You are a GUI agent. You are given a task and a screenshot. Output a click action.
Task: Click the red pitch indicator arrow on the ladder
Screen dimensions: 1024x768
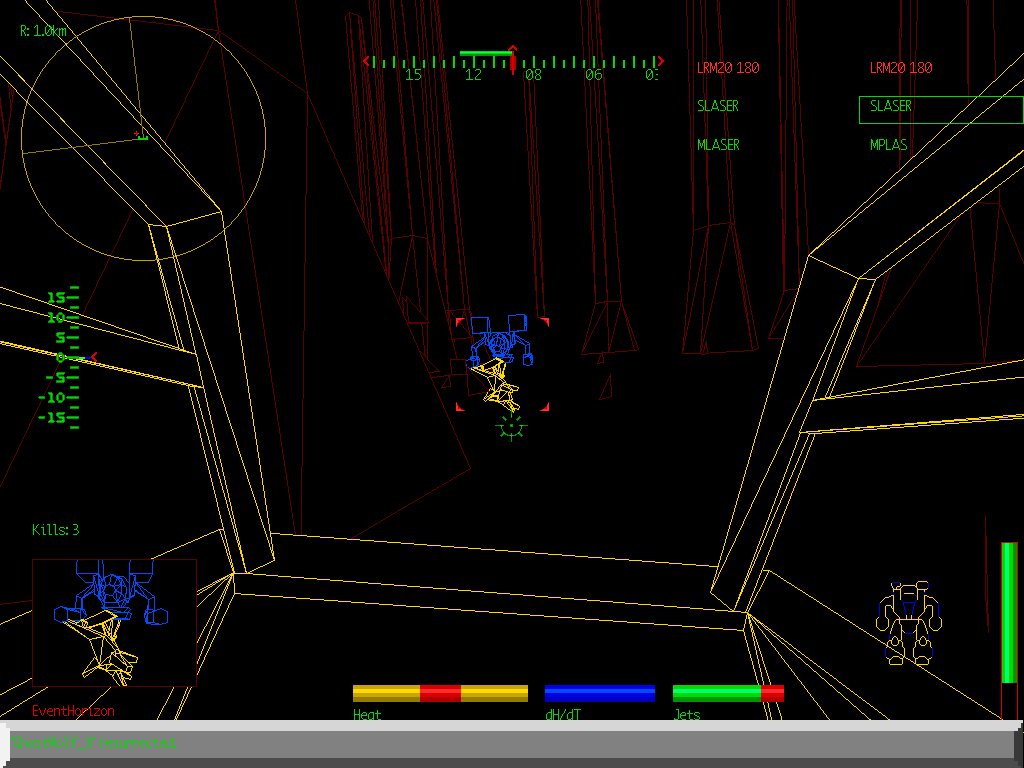(93, 357)
